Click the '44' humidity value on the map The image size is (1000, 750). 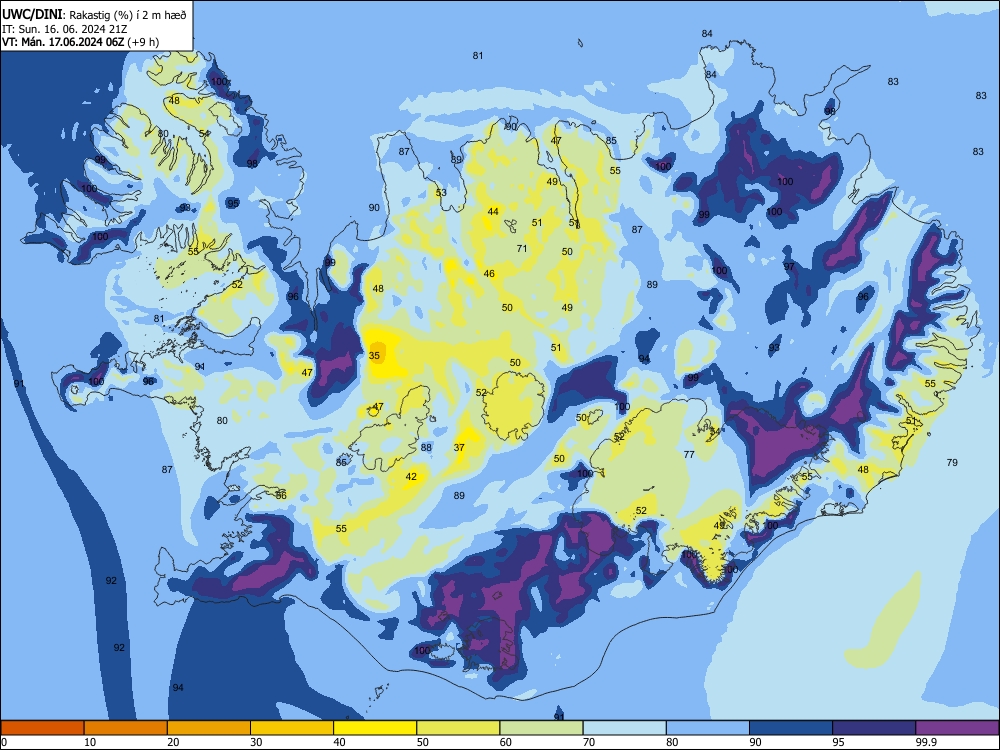(493, 211)
